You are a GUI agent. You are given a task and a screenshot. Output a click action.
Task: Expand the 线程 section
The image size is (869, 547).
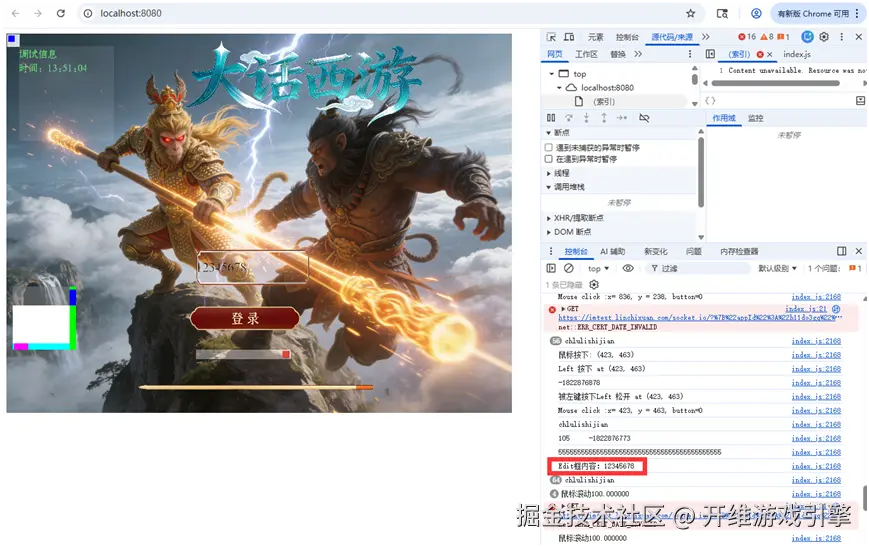pos(549,173)
